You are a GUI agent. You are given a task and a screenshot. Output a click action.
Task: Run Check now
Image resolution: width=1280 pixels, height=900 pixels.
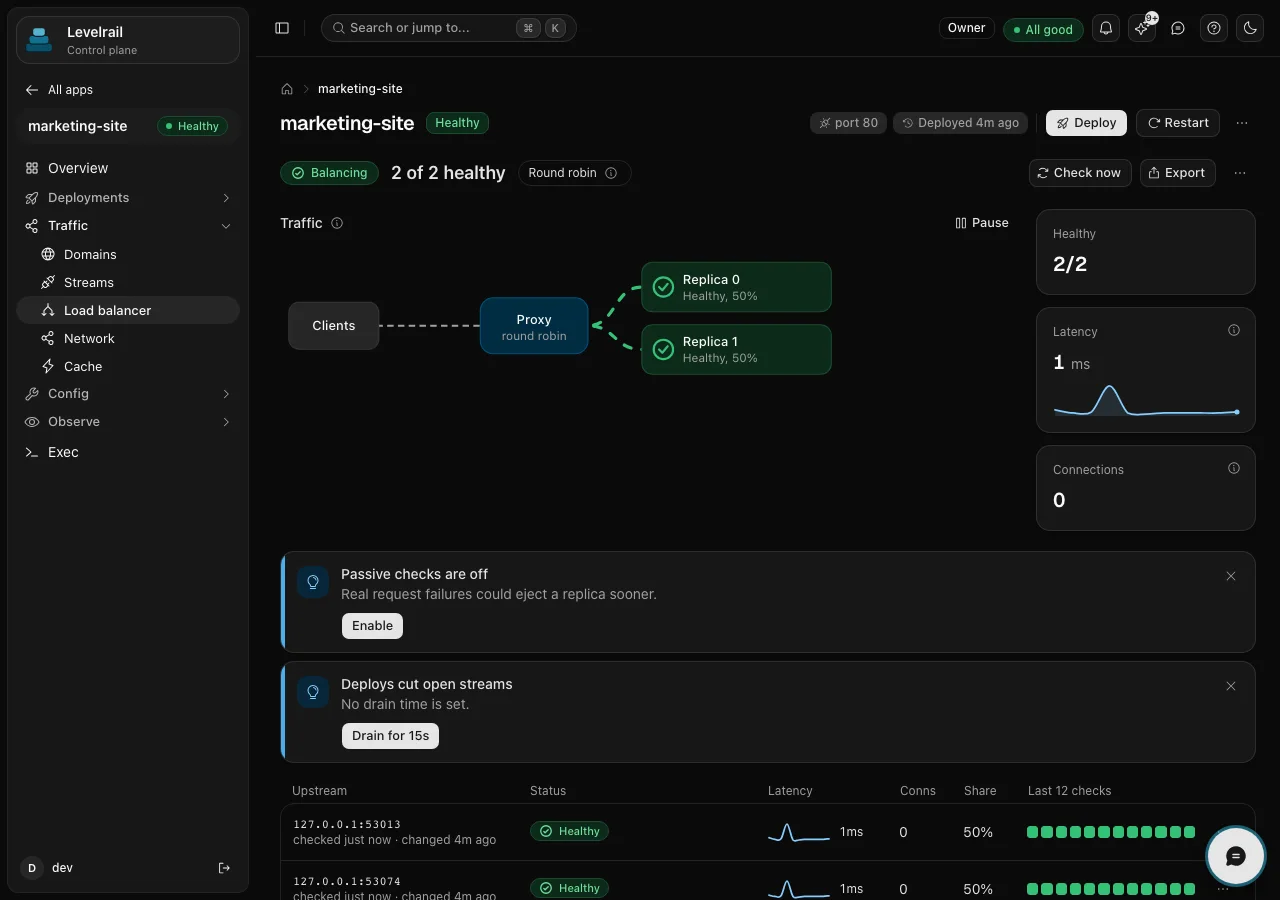point(1080,173)
